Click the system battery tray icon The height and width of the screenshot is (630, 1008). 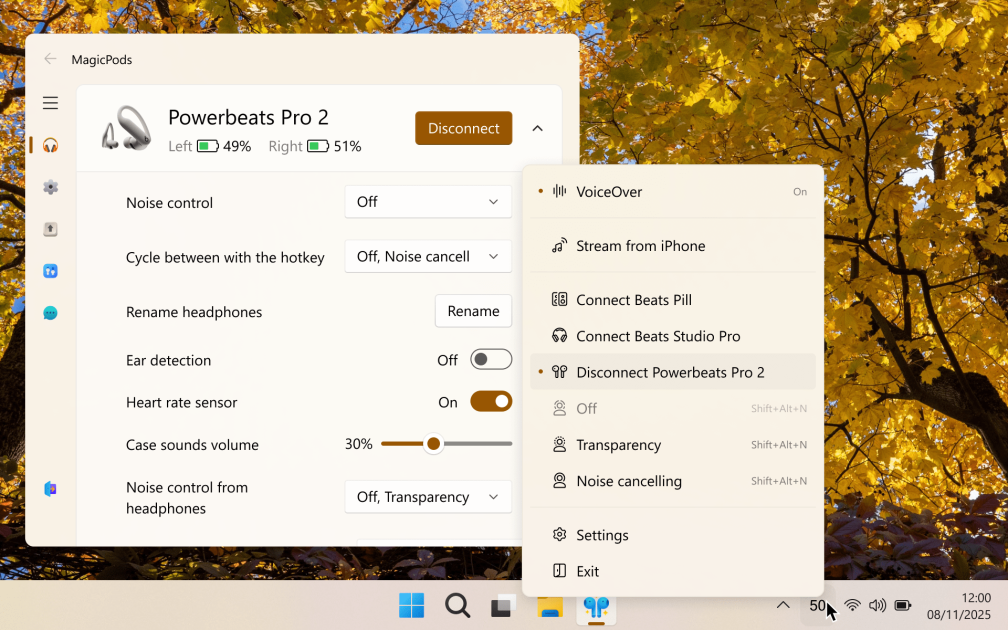(903, 605)
